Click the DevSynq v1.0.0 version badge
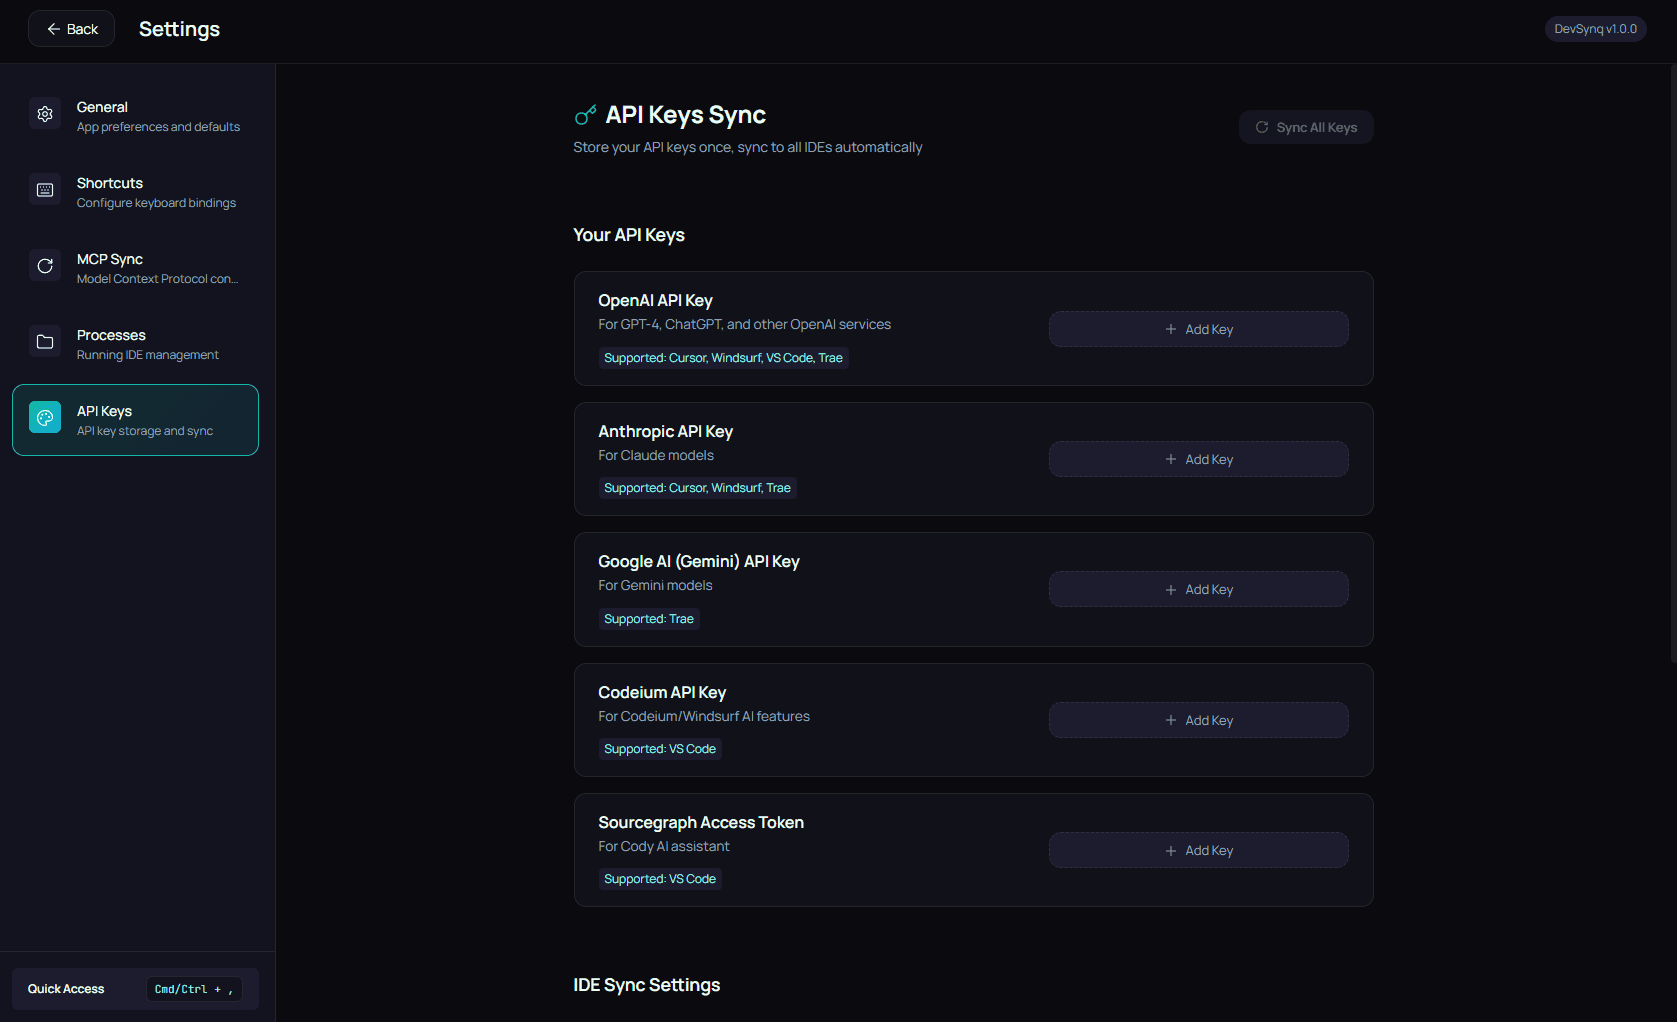 pyautogui.click(x=1594, y=28)
